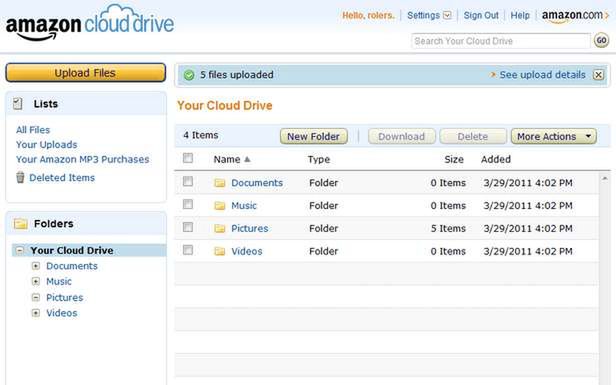Check the Music folder checkbox

coord(188,204)
